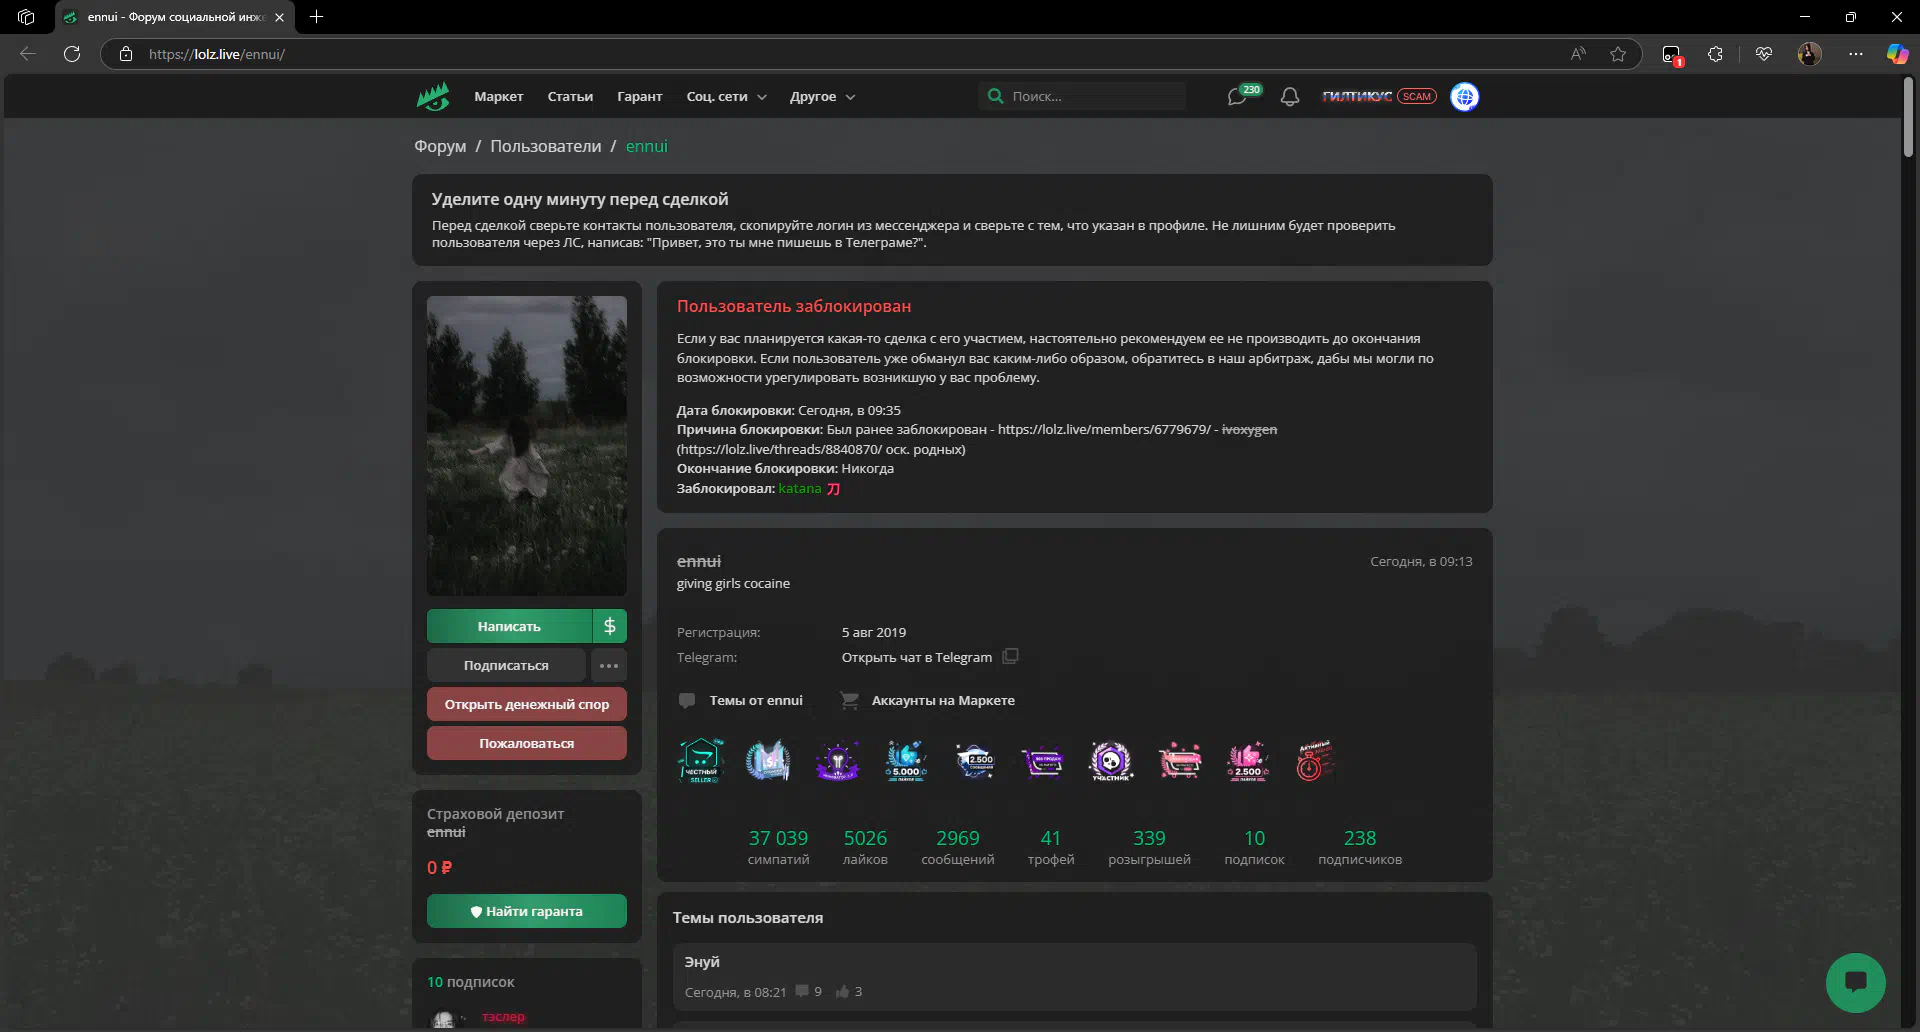This screenshot has width=1920, height=1032.
Task: Click the blue 5.000 likes trophy badge
Action: tap(905, 761)
